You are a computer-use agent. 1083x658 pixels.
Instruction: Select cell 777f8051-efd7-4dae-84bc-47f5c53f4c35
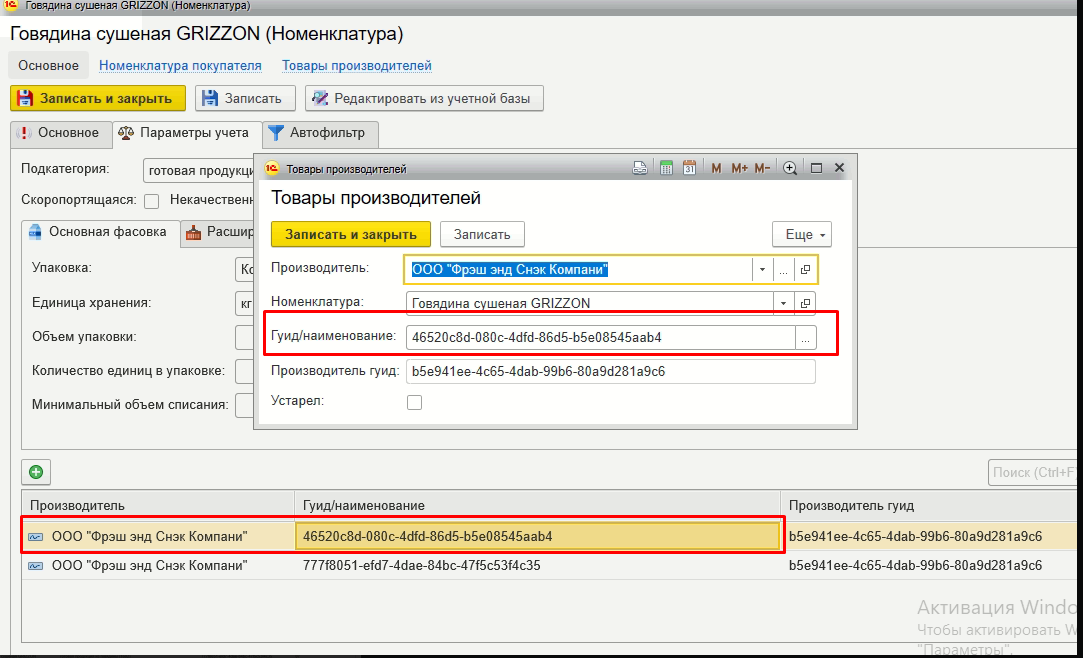click(x=537, y=565)
